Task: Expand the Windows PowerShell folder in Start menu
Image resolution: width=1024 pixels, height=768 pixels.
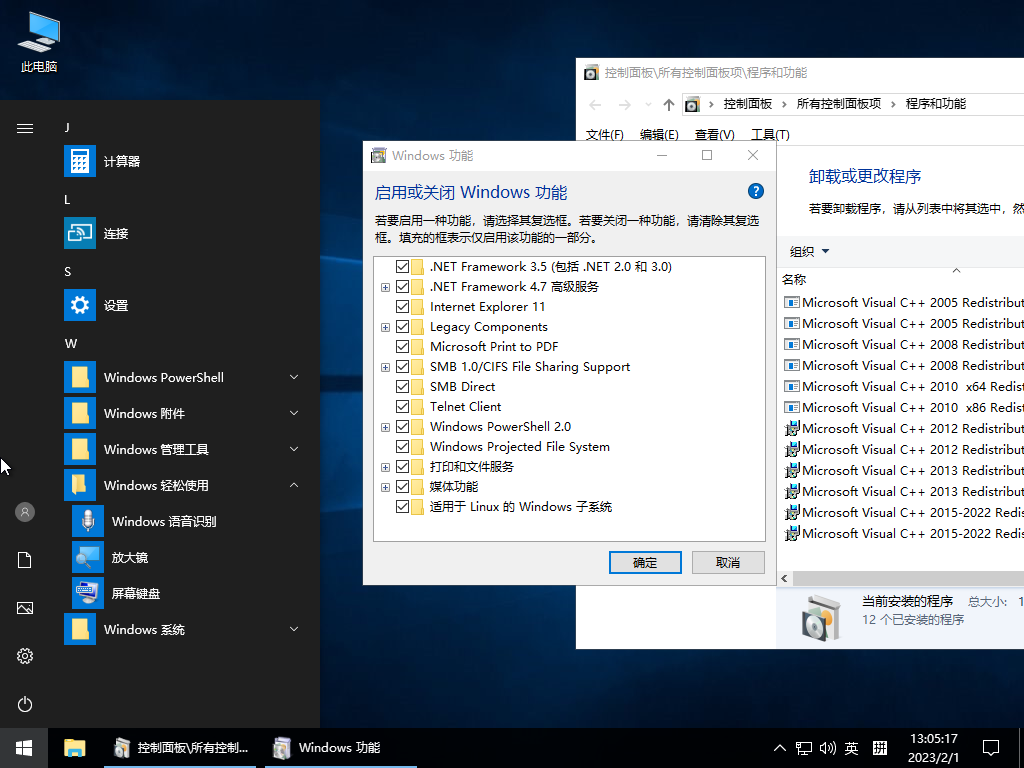Action: pyautogui.click(x=294, y=377)
